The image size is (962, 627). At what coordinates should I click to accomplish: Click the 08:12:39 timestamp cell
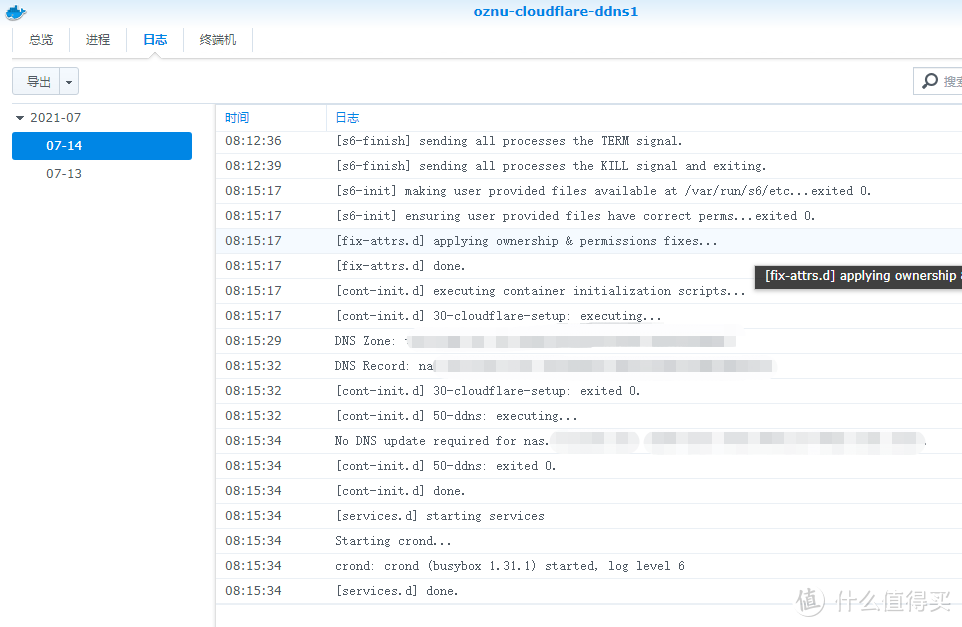click(253, 166)
